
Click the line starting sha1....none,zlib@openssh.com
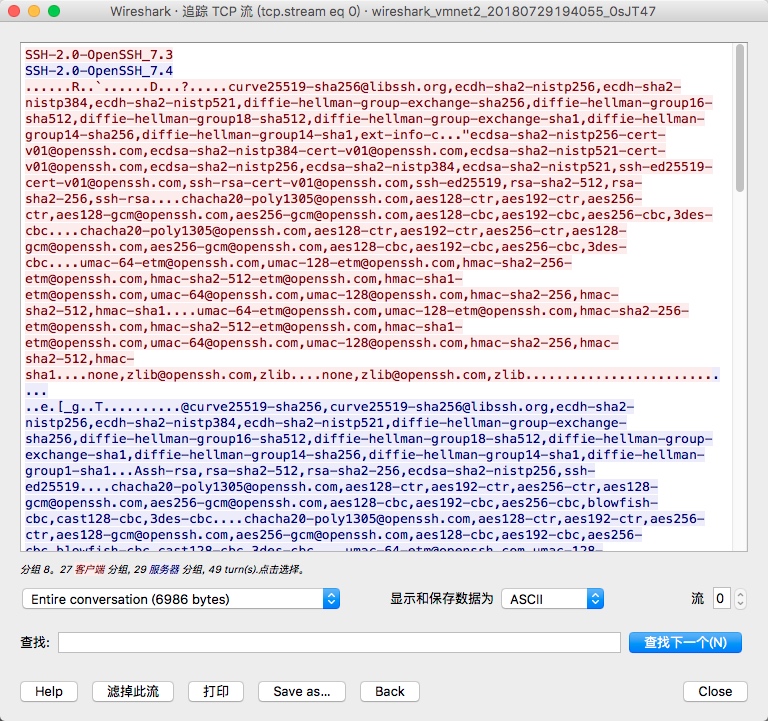[x=372, y=375]
